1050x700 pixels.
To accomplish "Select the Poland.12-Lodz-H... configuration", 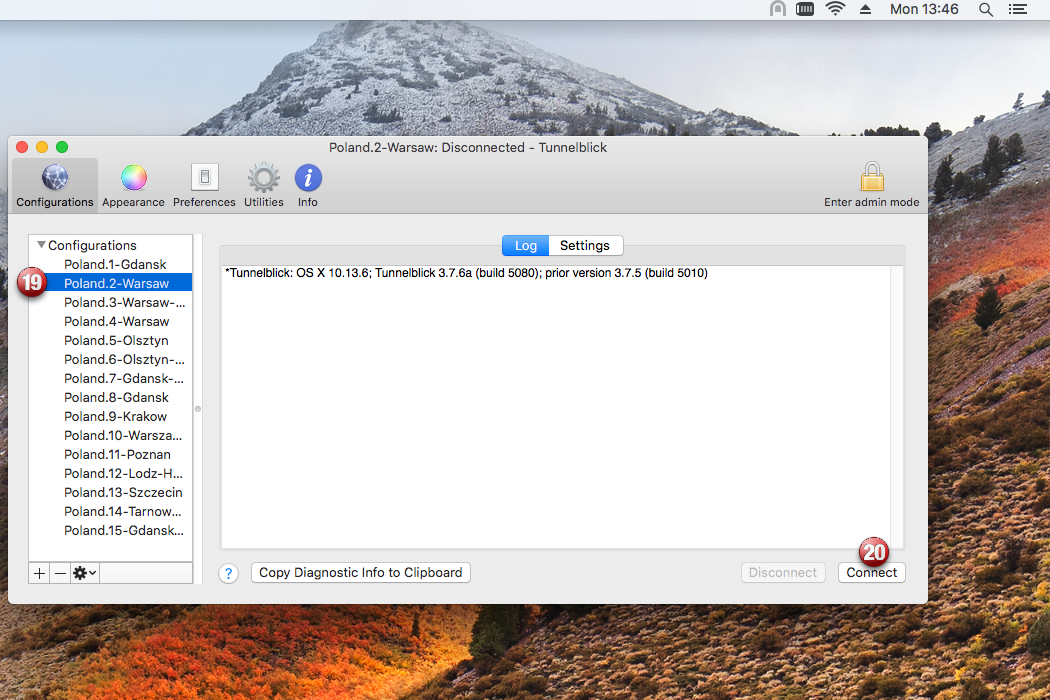I will pyautogui.click(x=111, y=474).
